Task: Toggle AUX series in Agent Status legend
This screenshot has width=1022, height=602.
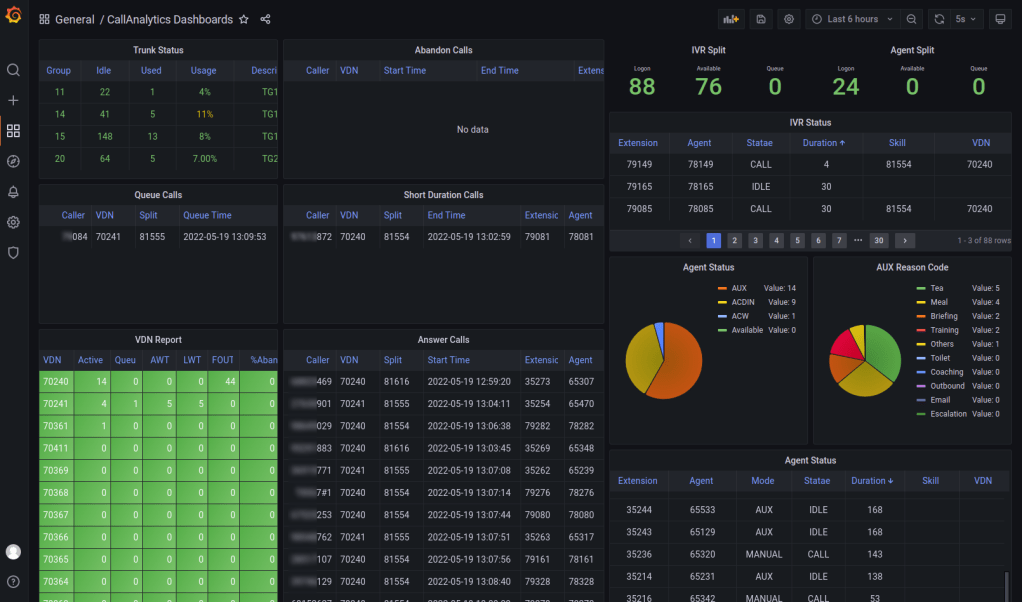Action: 739,288
